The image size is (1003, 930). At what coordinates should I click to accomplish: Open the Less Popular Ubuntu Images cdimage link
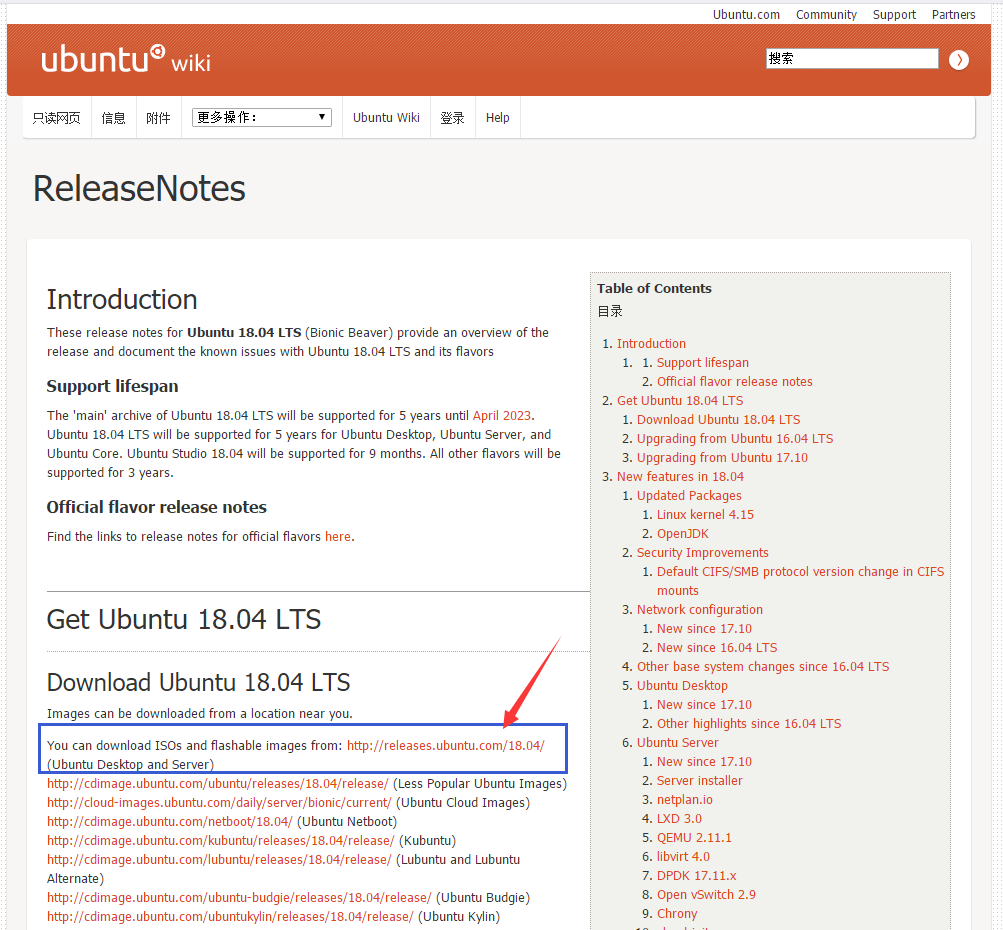217,784
